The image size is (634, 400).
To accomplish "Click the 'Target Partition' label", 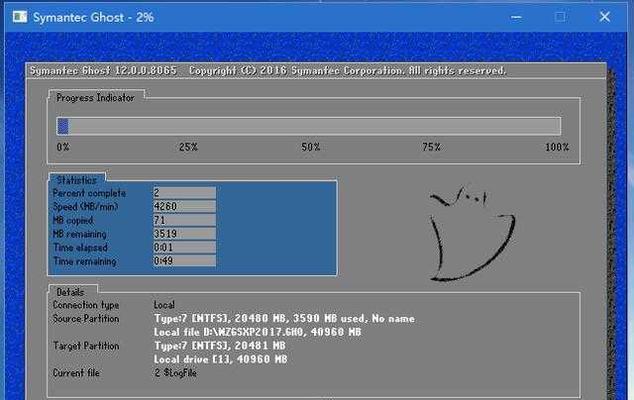I will 86,346.
